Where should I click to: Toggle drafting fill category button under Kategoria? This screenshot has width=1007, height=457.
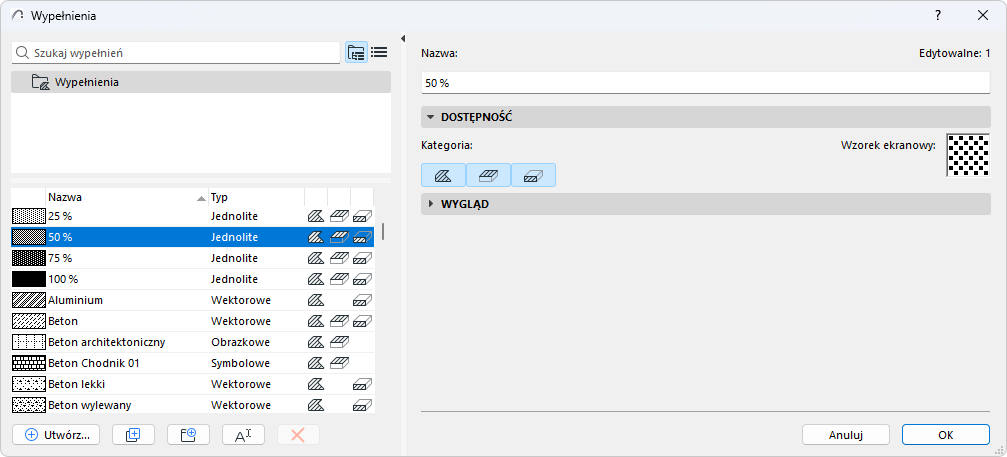click(443, 175)
